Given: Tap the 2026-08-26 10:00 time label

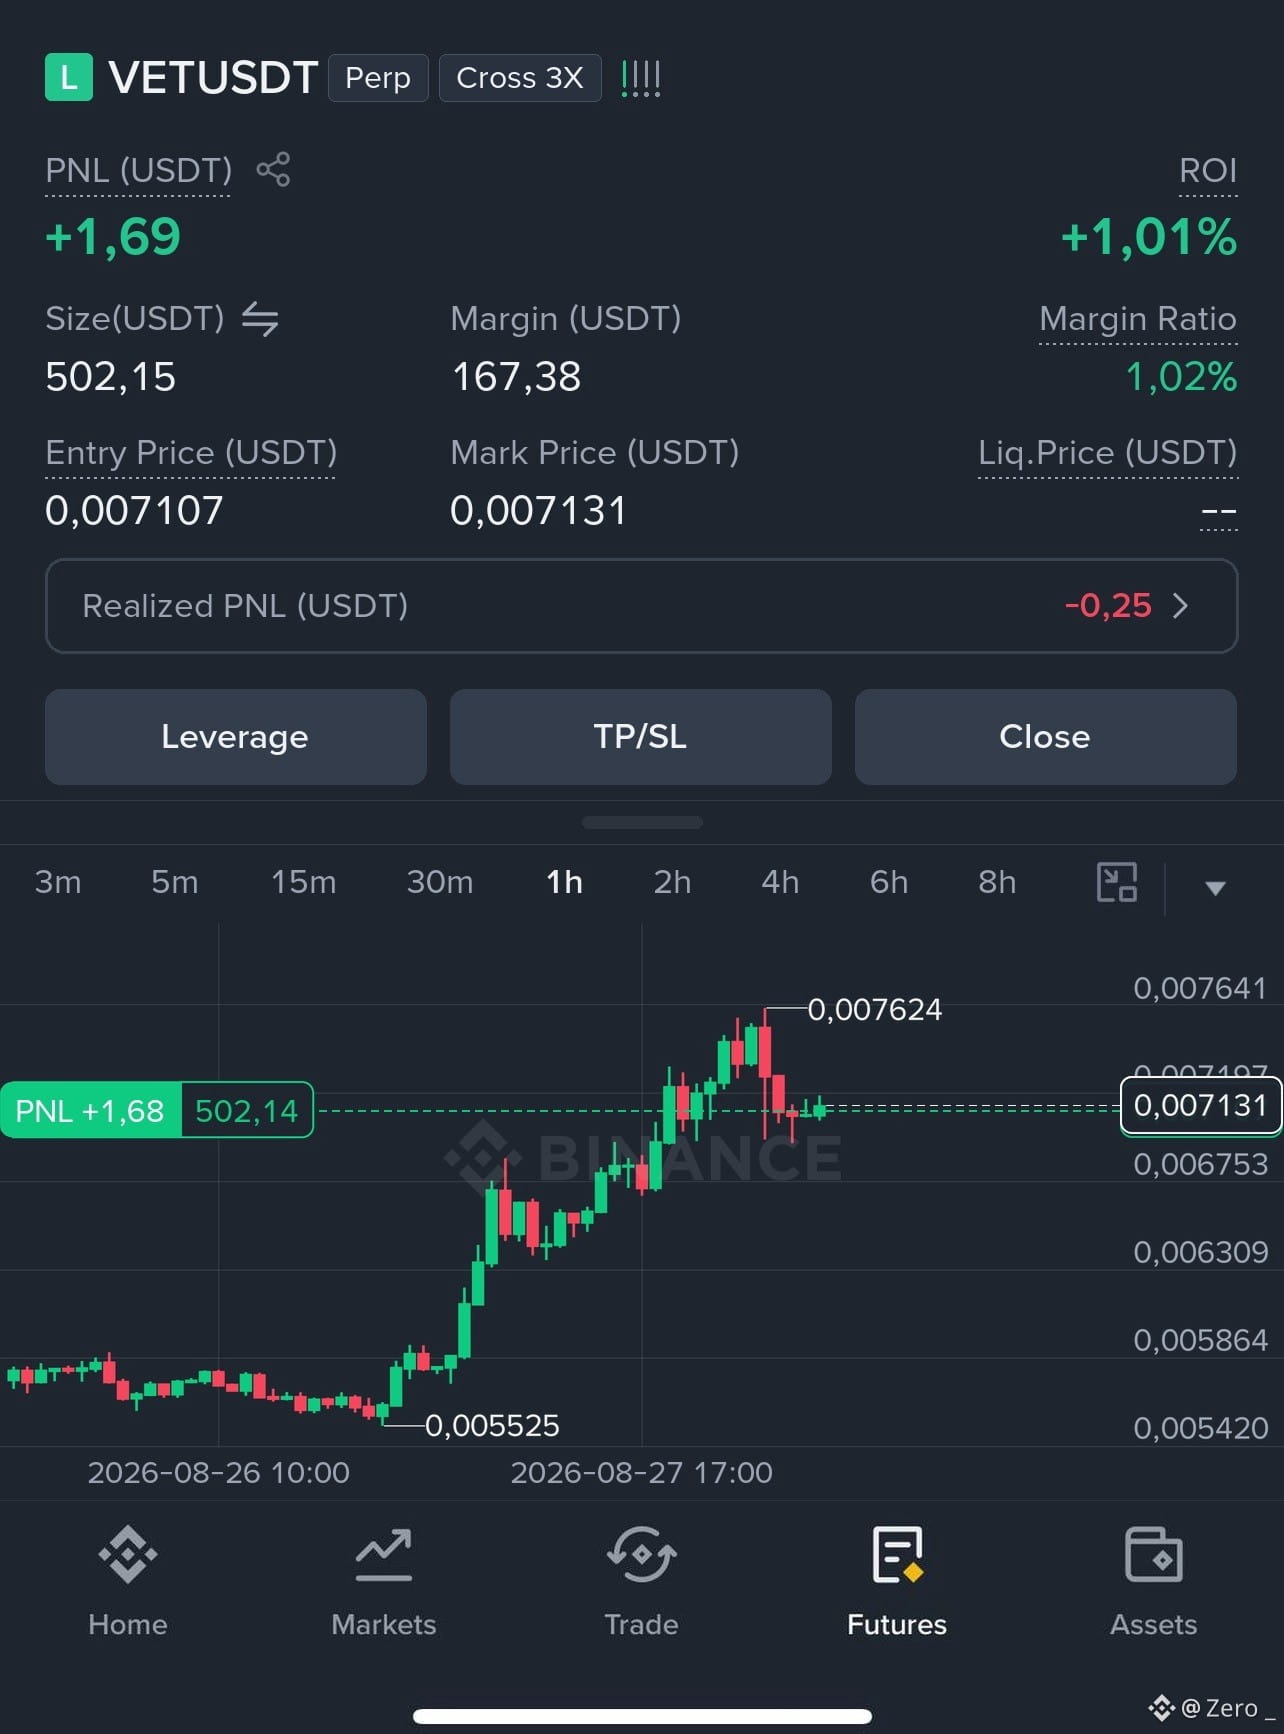Looking at the screenshot, I should 219,1473.
